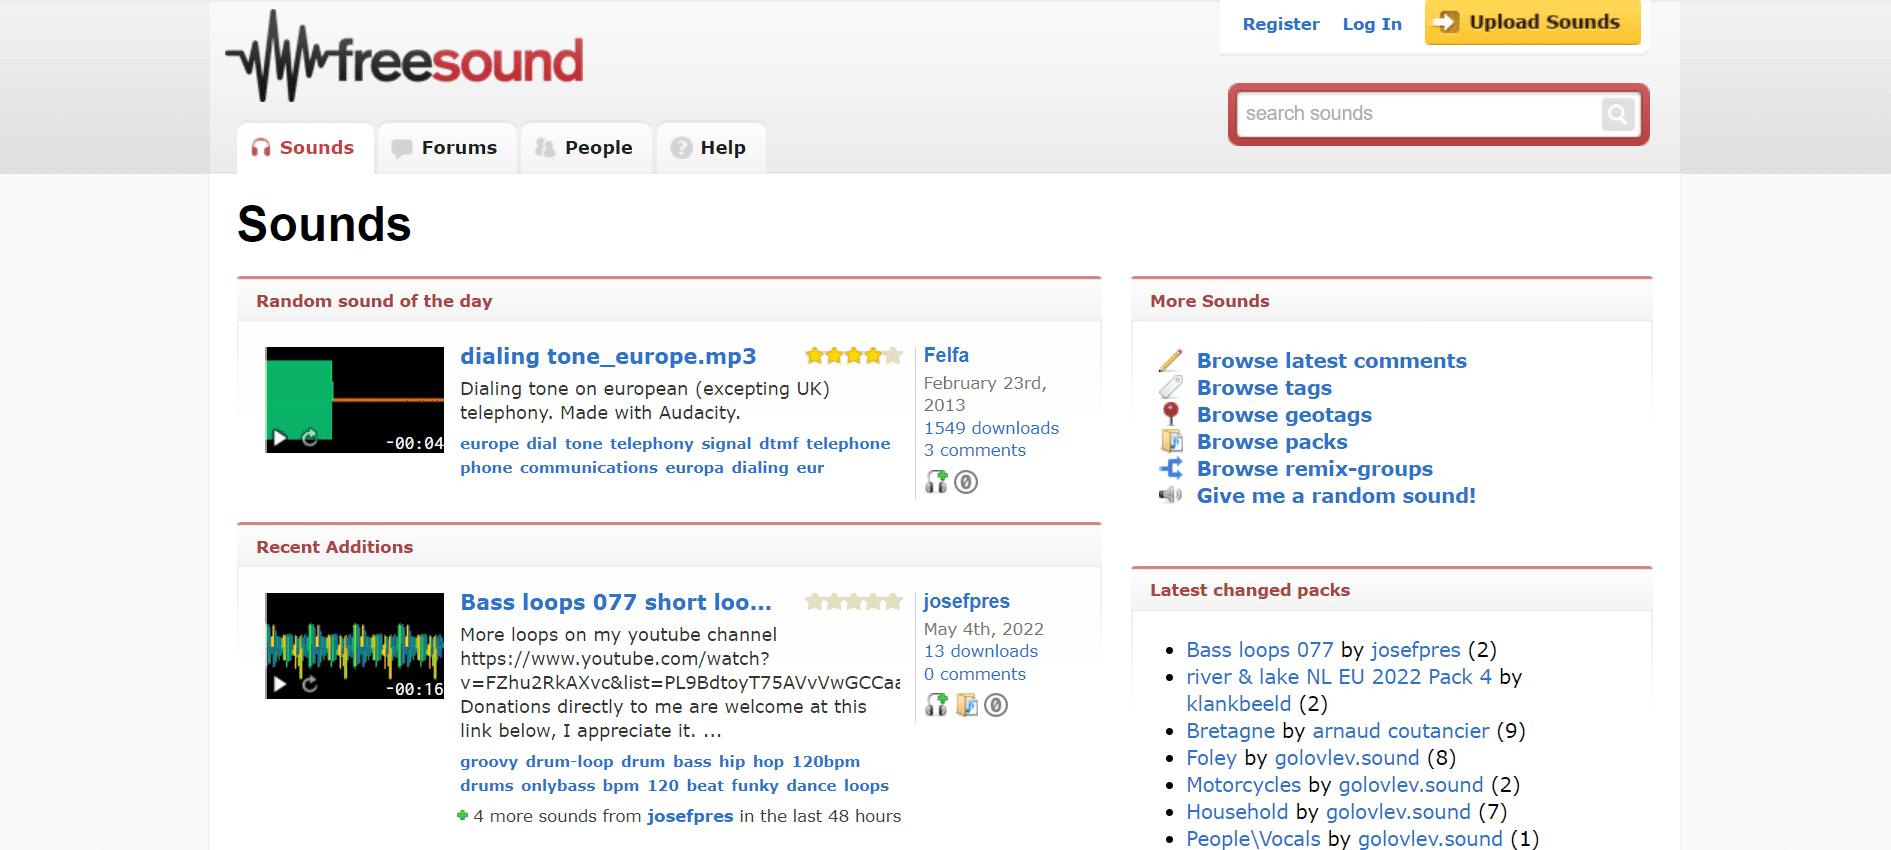Image resolution: width=1891 pixels, height=850 pixels.
Task: Toggle loop on dialing tone_europe.mp3 player
Action: [x=310, y=438]
